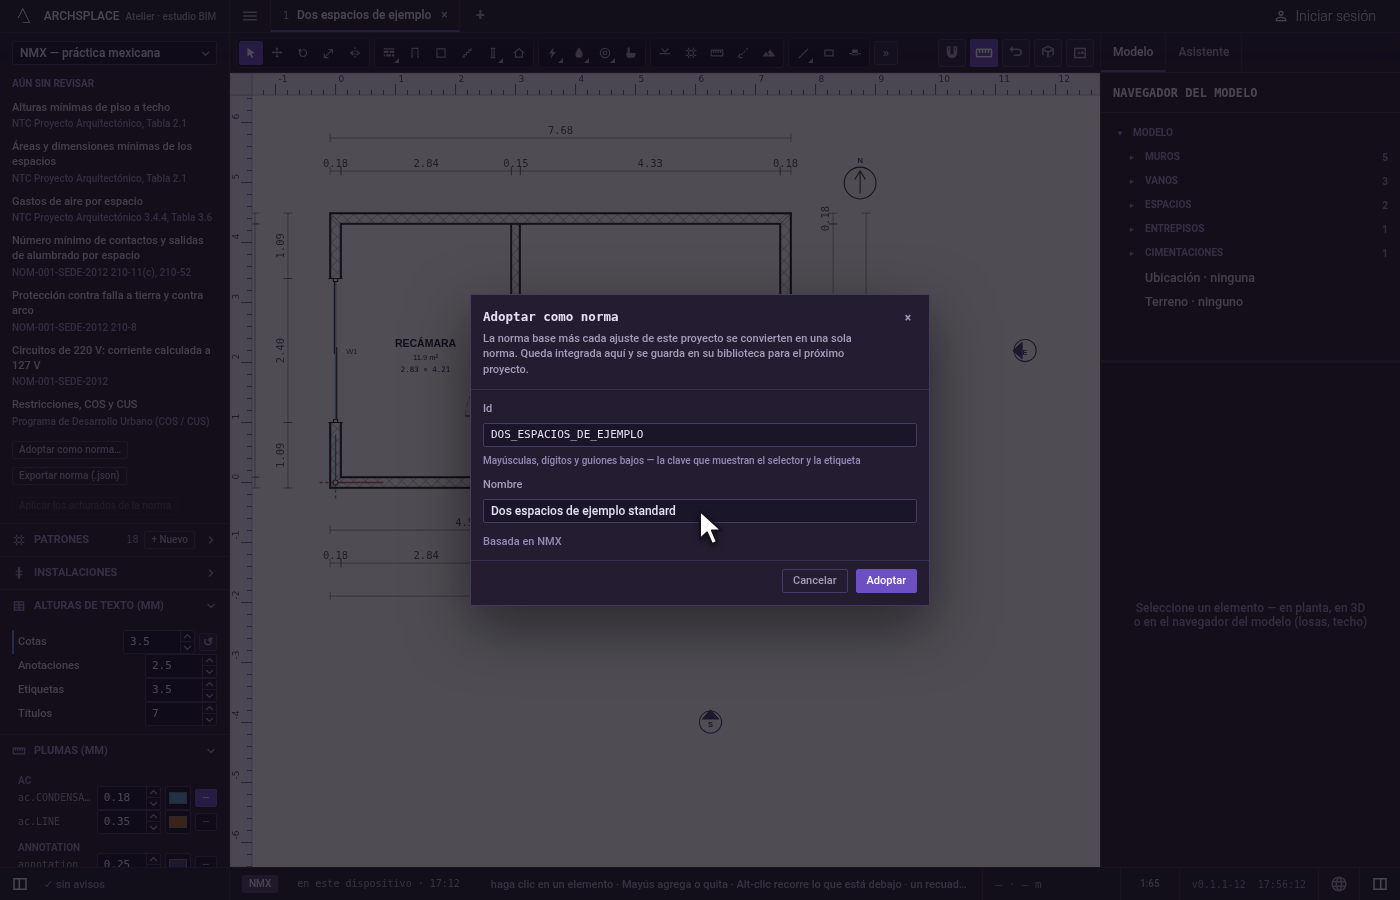This screenshot has width=1400, height=900.
Task: Select the arrow pointer tool in the toolbar
Action: [x=251, y=53]
